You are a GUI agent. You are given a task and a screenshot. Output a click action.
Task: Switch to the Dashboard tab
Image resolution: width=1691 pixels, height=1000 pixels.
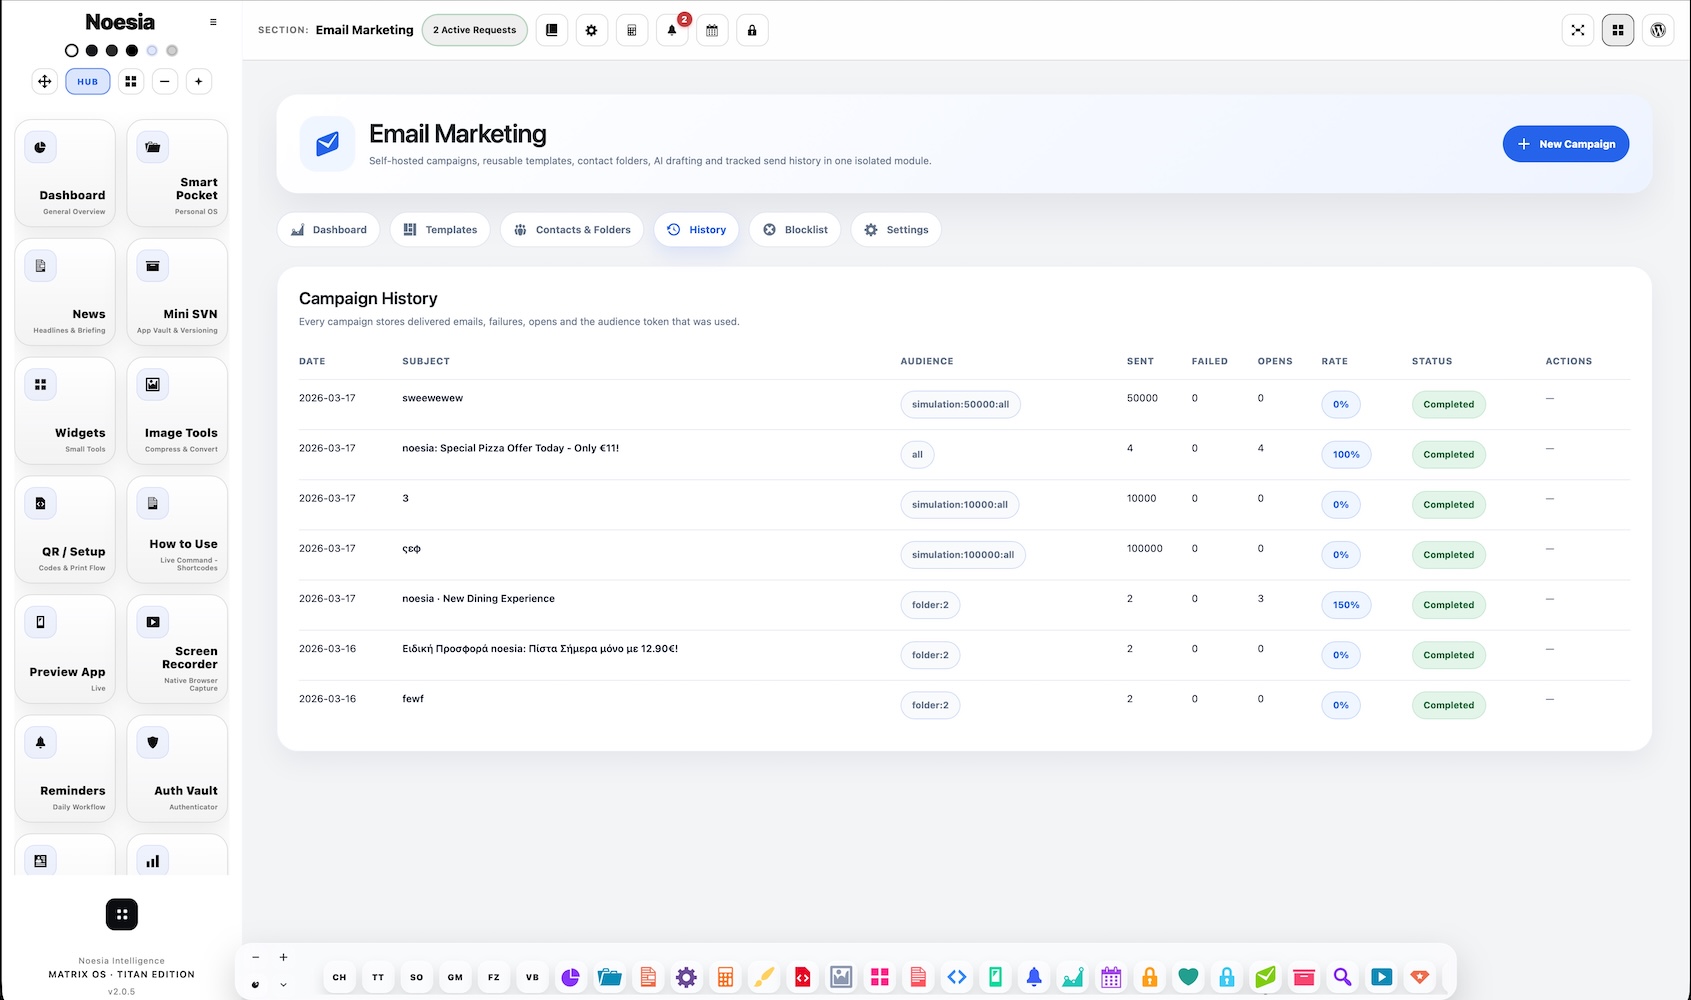click(x=329, y=230)
